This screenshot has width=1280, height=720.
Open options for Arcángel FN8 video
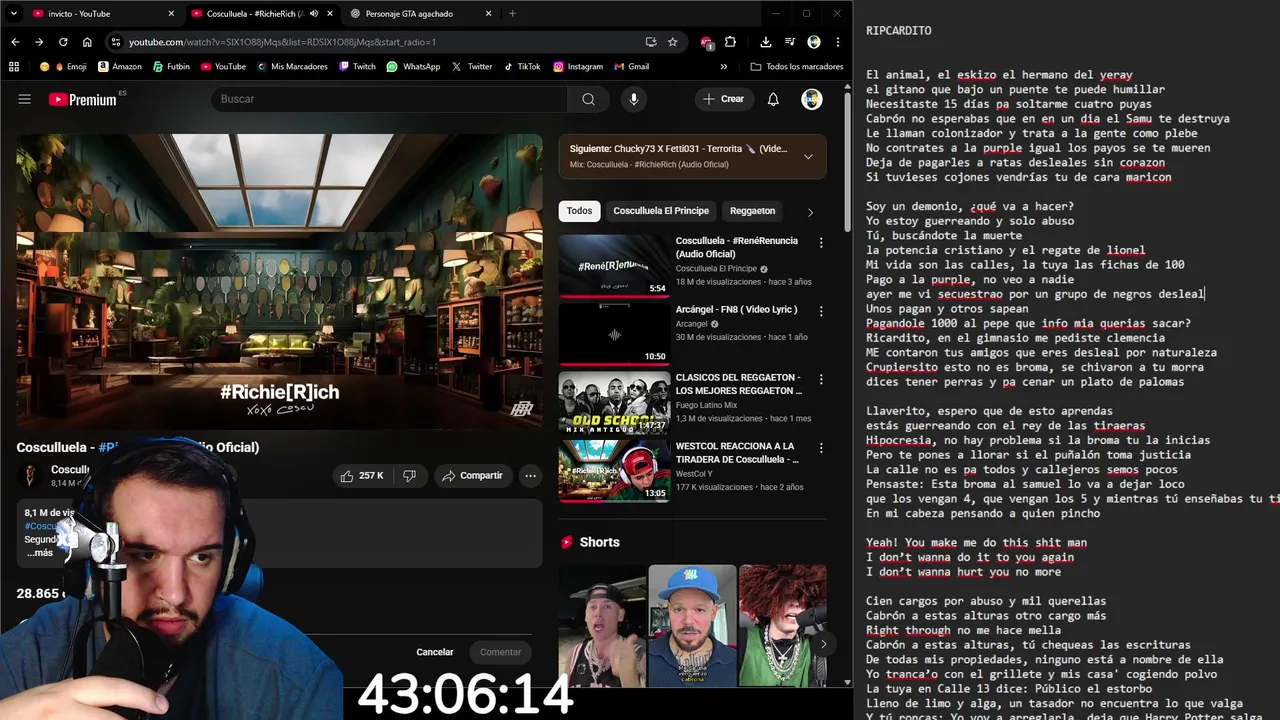pos(821,311)
